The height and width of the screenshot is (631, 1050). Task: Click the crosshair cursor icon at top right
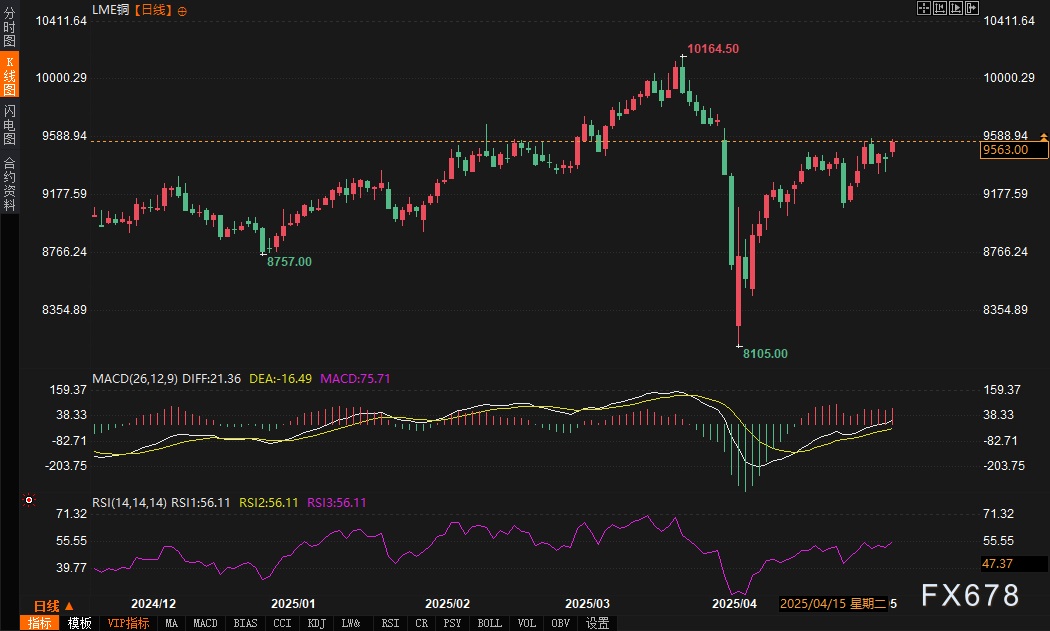[924, 8]
